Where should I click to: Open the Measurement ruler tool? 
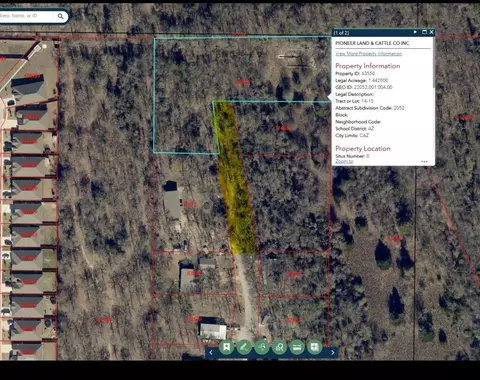click(297, 347)
